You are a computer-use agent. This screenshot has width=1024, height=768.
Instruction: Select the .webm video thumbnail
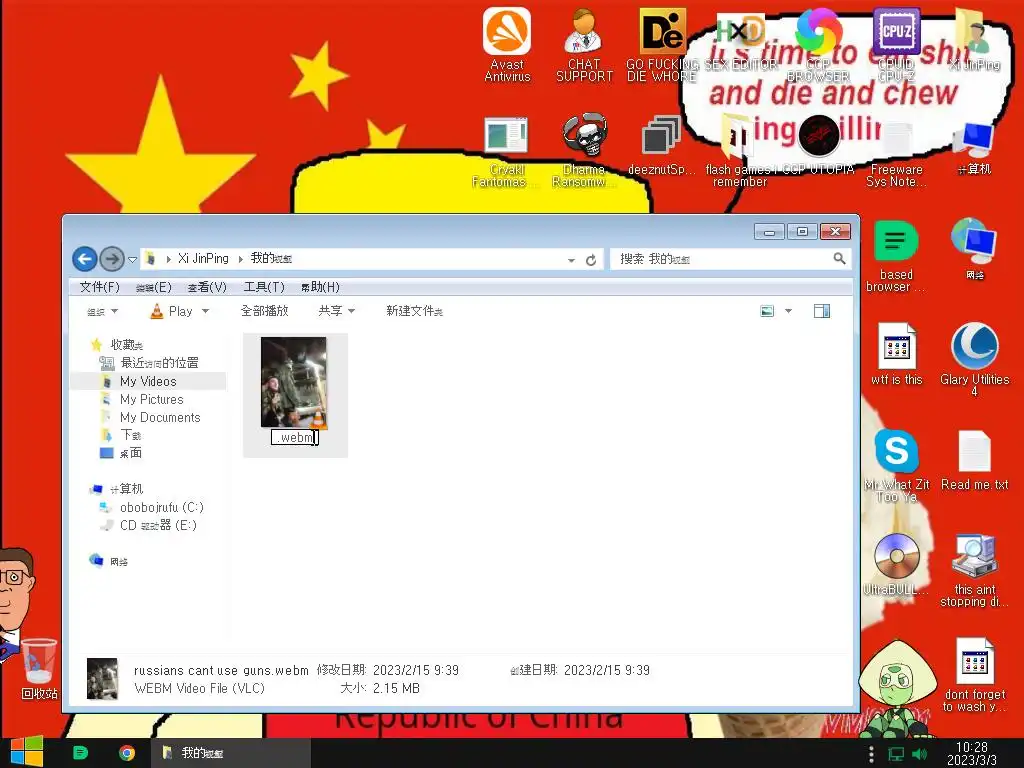pyautogui.click(x=294, y=383)
